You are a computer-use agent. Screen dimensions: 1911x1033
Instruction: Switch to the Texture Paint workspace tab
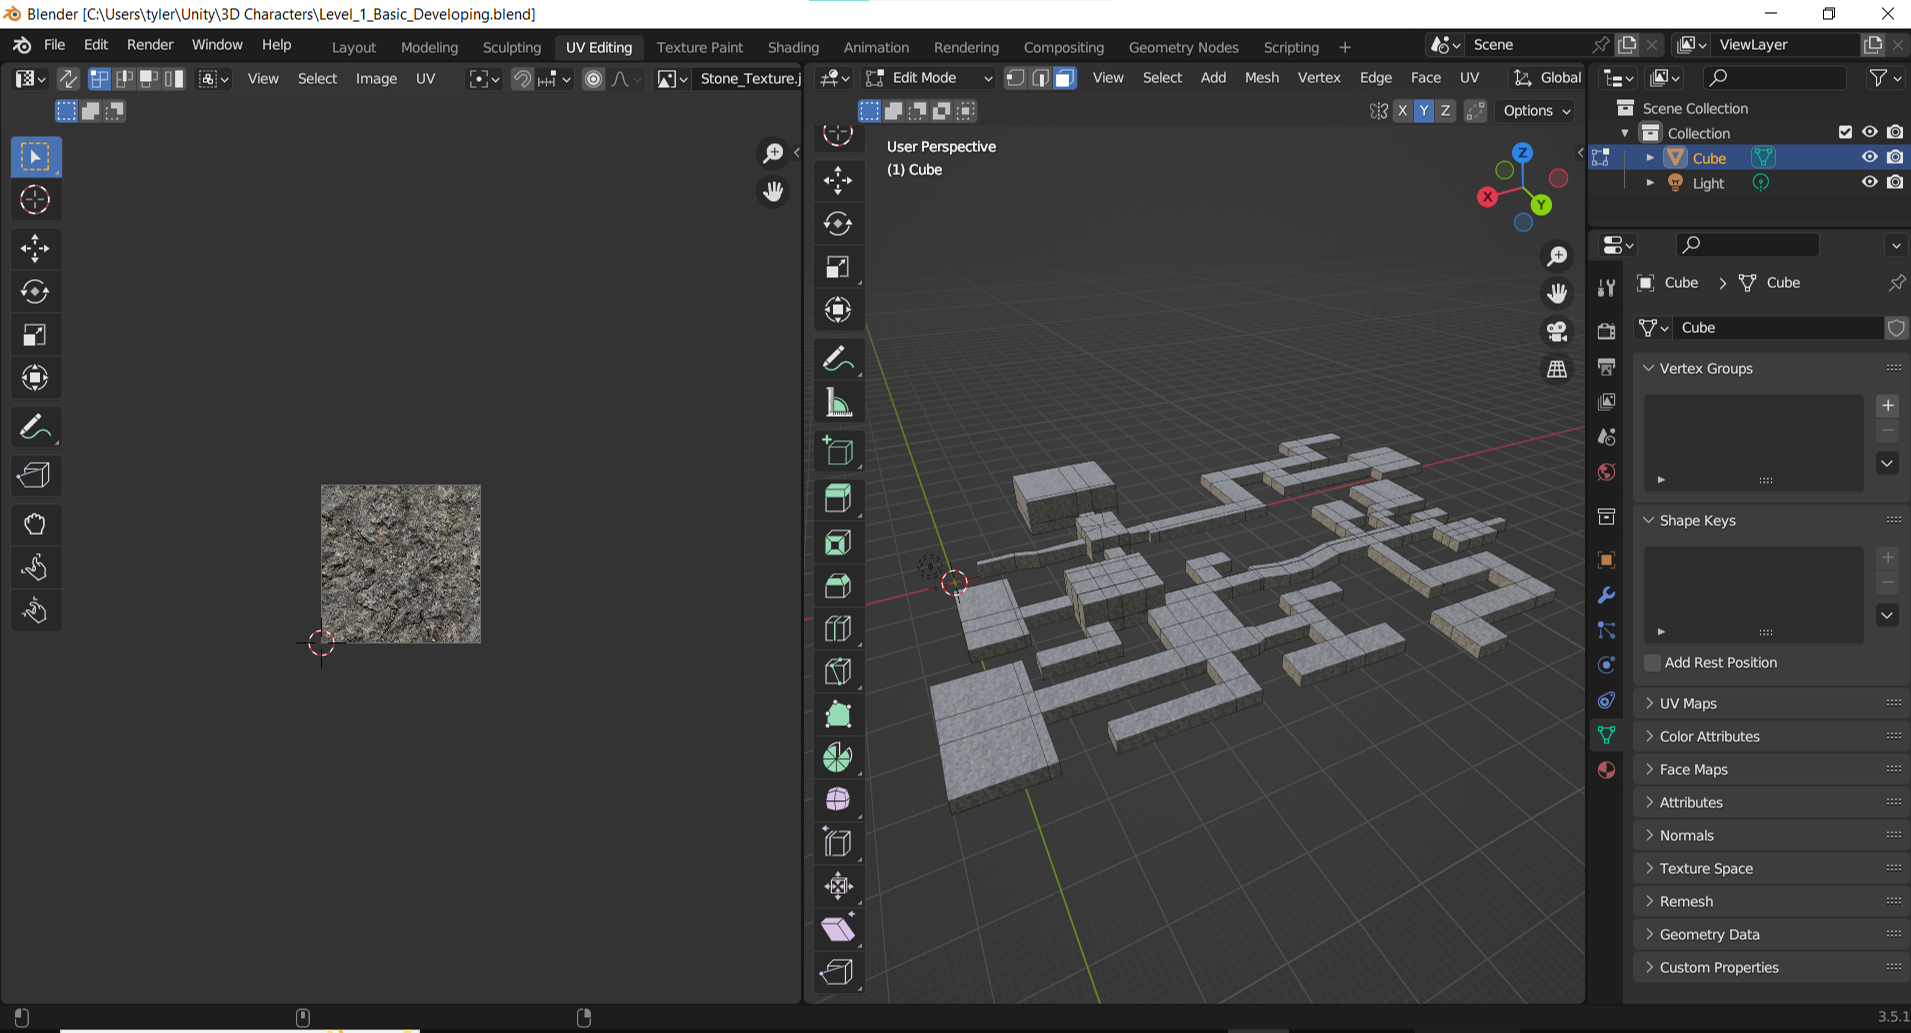(x=699, y=47)
